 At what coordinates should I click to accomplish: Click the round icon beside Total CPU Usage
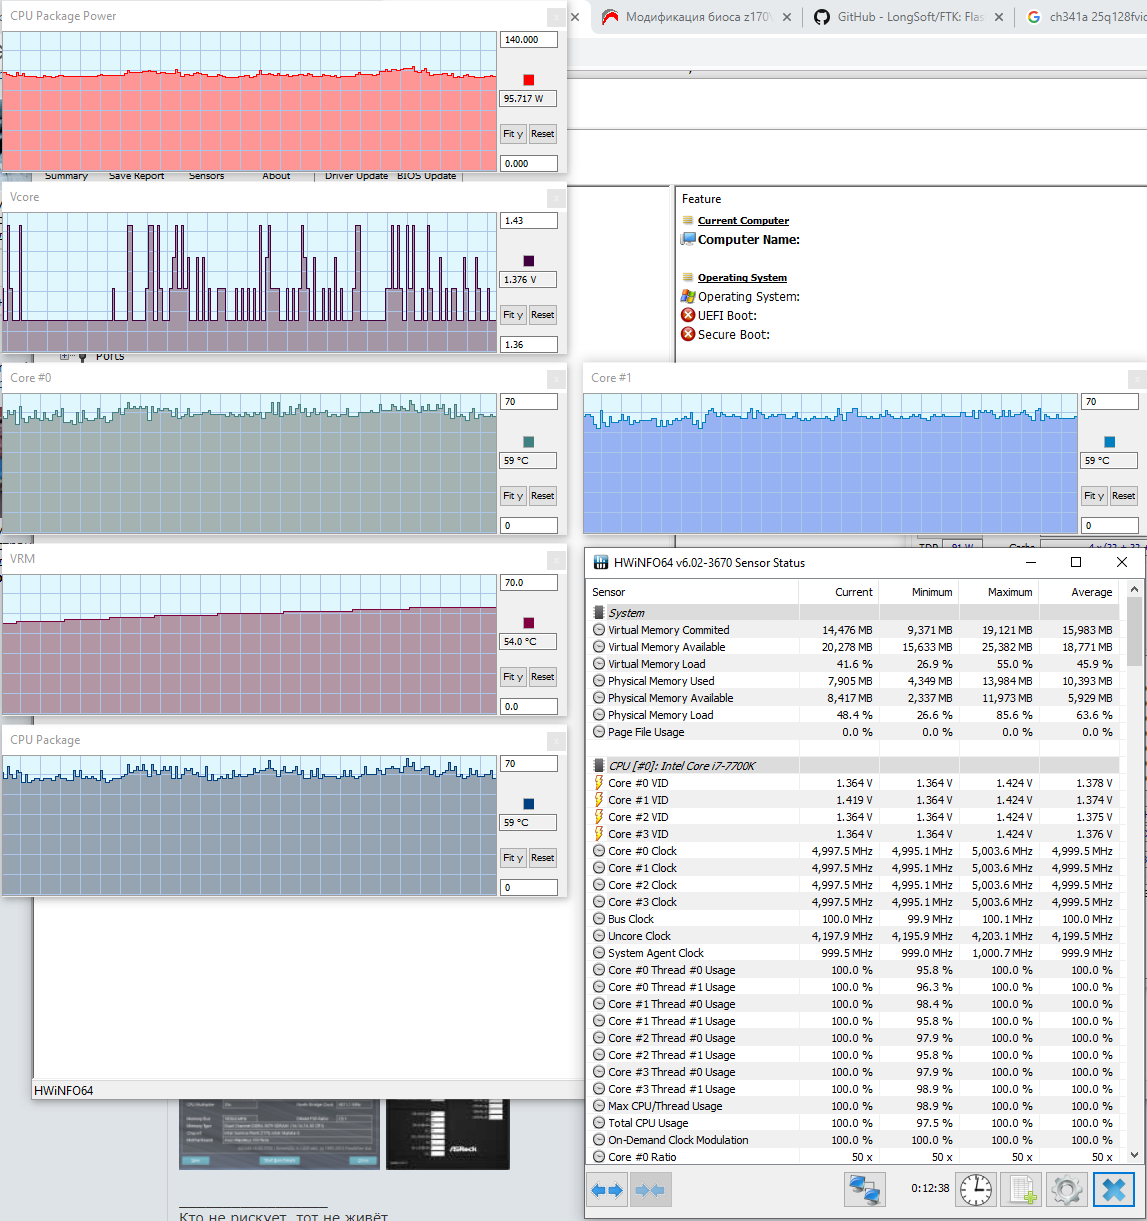pos(599,1123)
